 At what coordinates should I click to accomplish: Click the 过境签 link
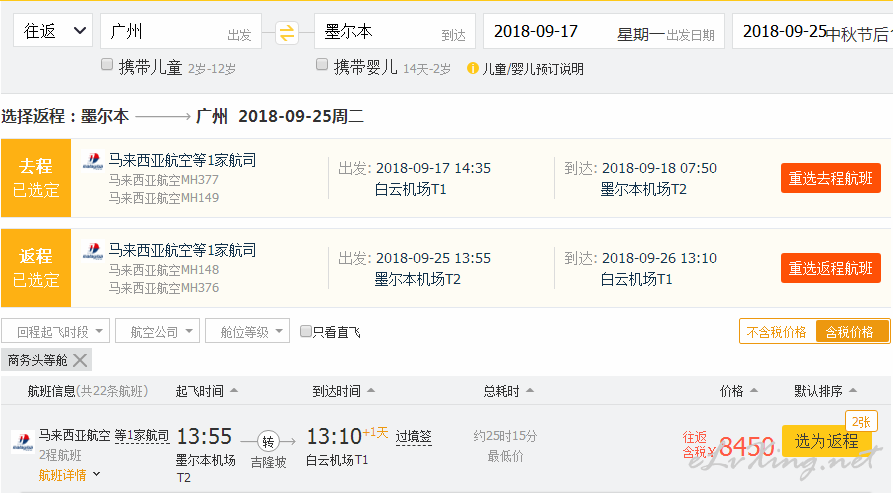click(x=413, y=437)
